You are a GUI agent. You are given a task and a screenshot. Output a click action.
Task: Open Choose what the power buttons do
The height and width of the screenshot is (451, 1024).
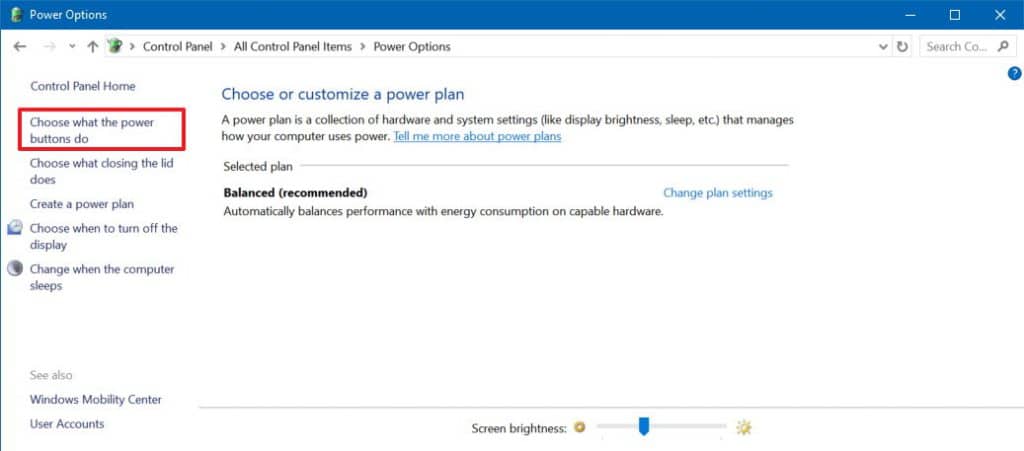pyautogui.click(x=92, y=131)
